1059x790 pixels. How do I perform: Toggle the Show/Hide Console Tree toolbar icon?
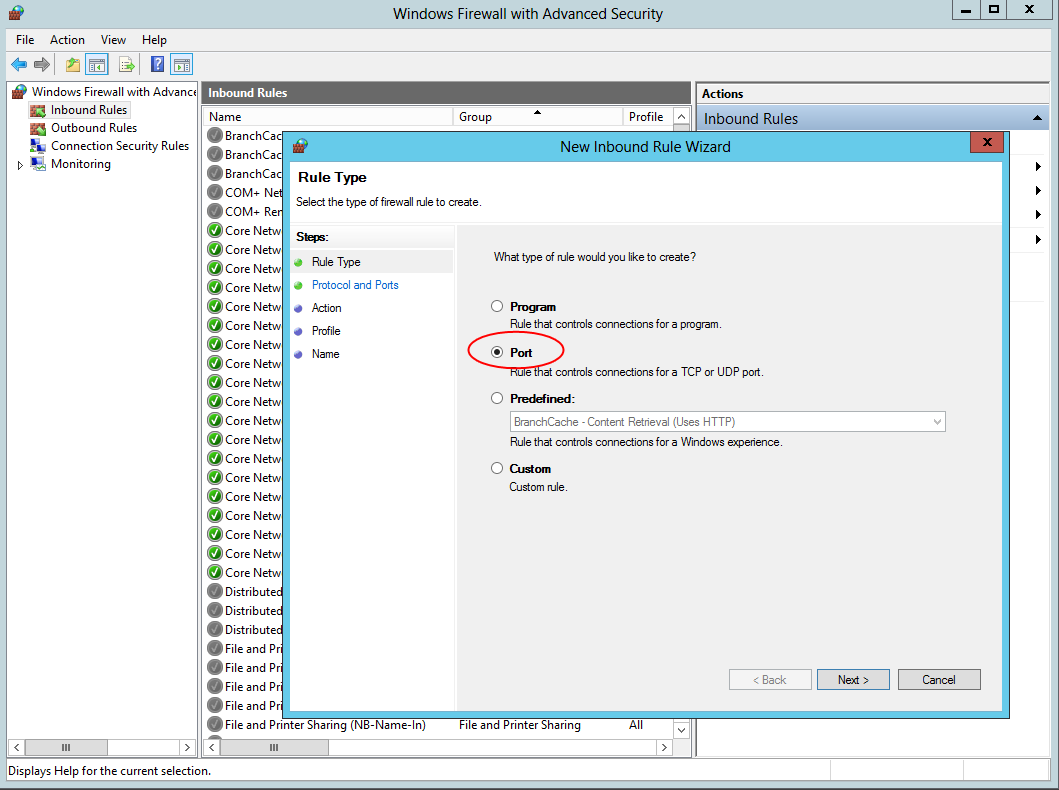tap(97, 65)
